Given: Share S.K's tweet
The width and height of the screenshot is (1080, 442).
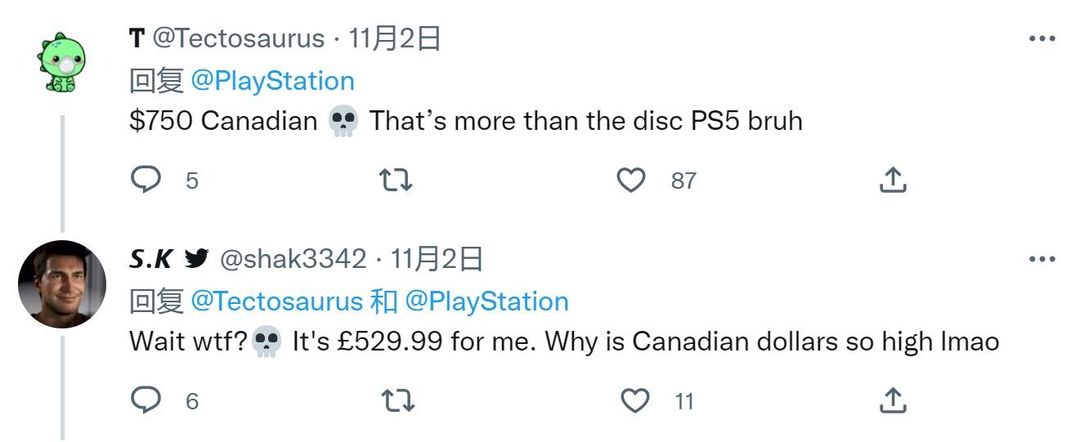Looking at the screenshot, I should (893, 400).
